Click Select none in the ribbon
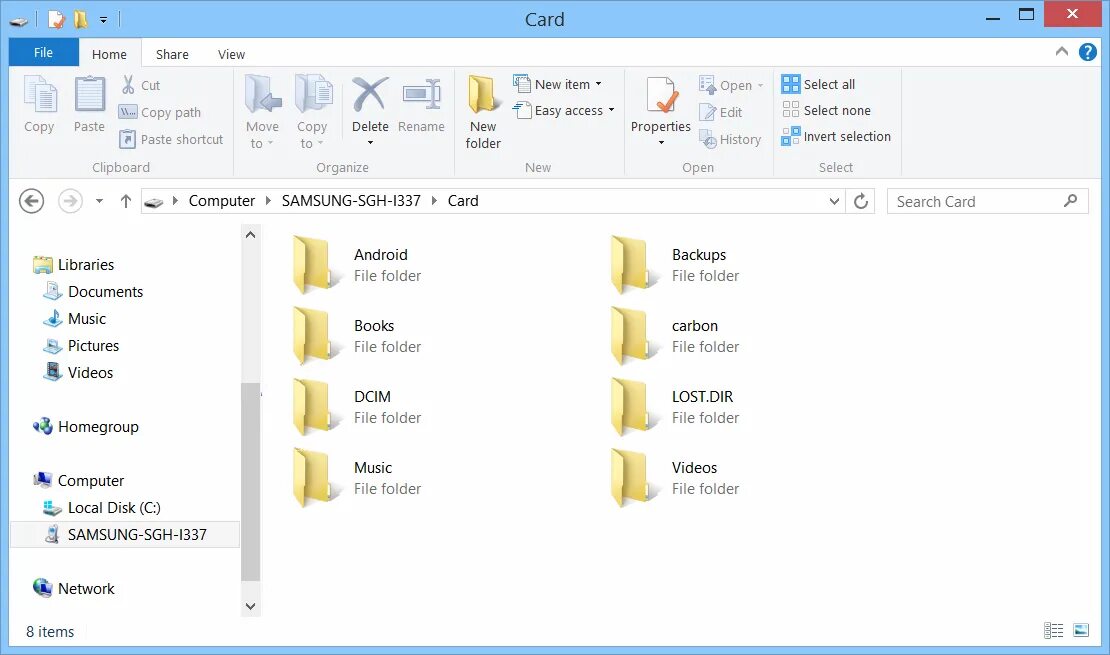The width and height of the screenshot is (1110, 655). [x=826, y=110]
